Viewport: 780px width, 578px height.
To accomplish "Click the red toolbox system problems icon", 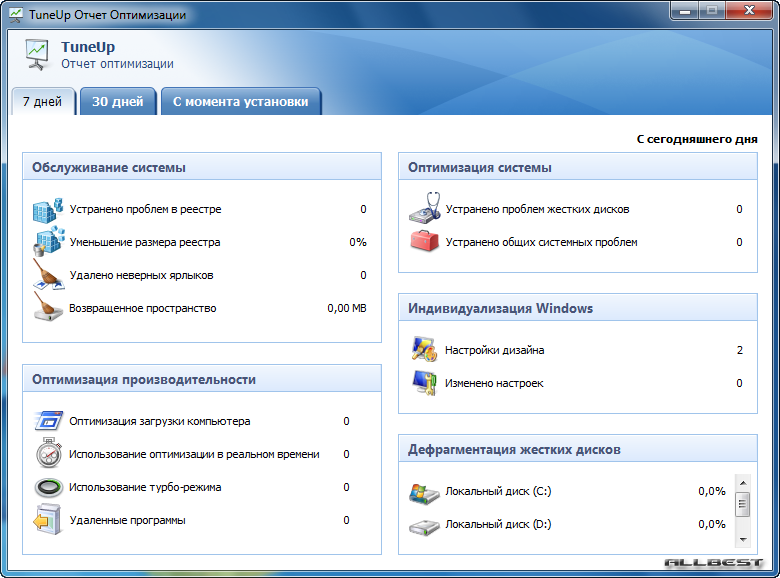I will [x=424, y=242].
